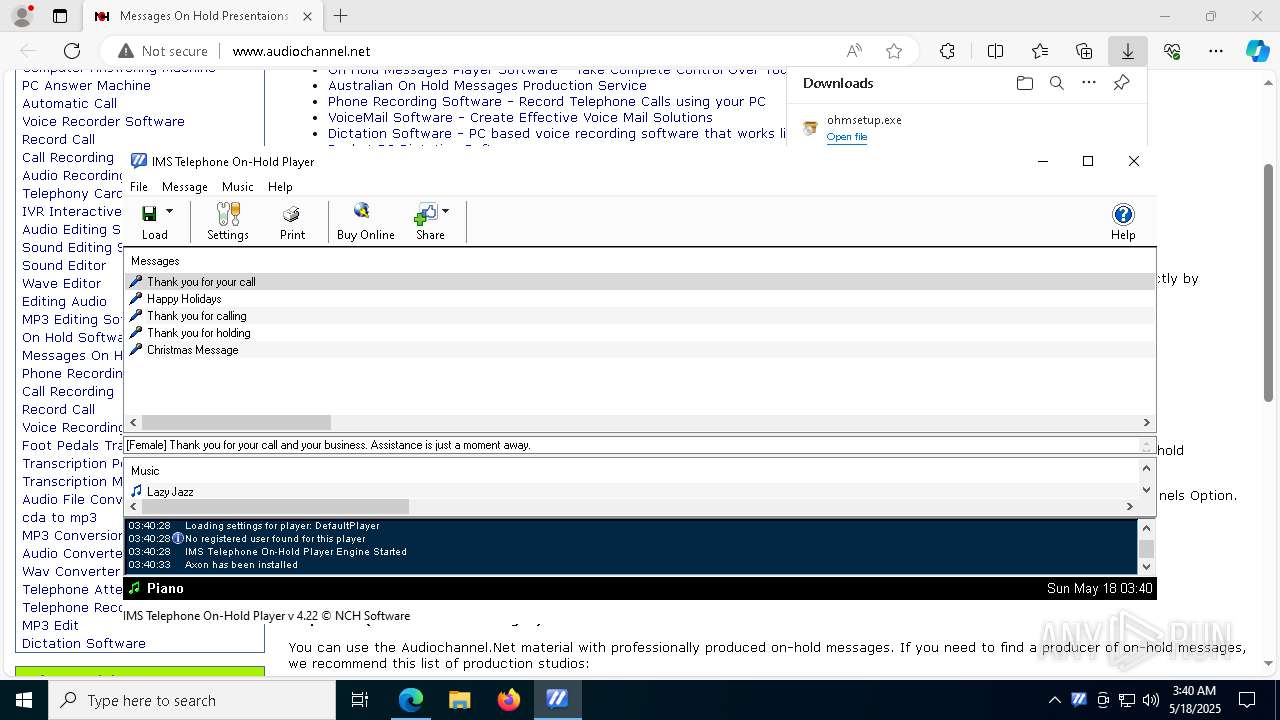Click the Buy Online toolbar icon
1280x720 pixels.
click(365, 221)
